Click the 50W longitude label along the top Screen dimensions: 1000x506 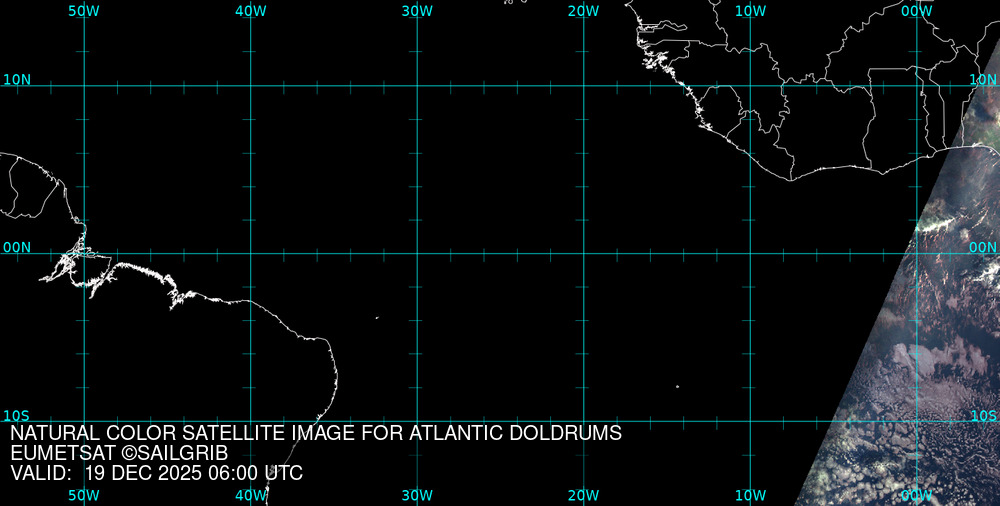pyautogui.click(x=84, y=11)
